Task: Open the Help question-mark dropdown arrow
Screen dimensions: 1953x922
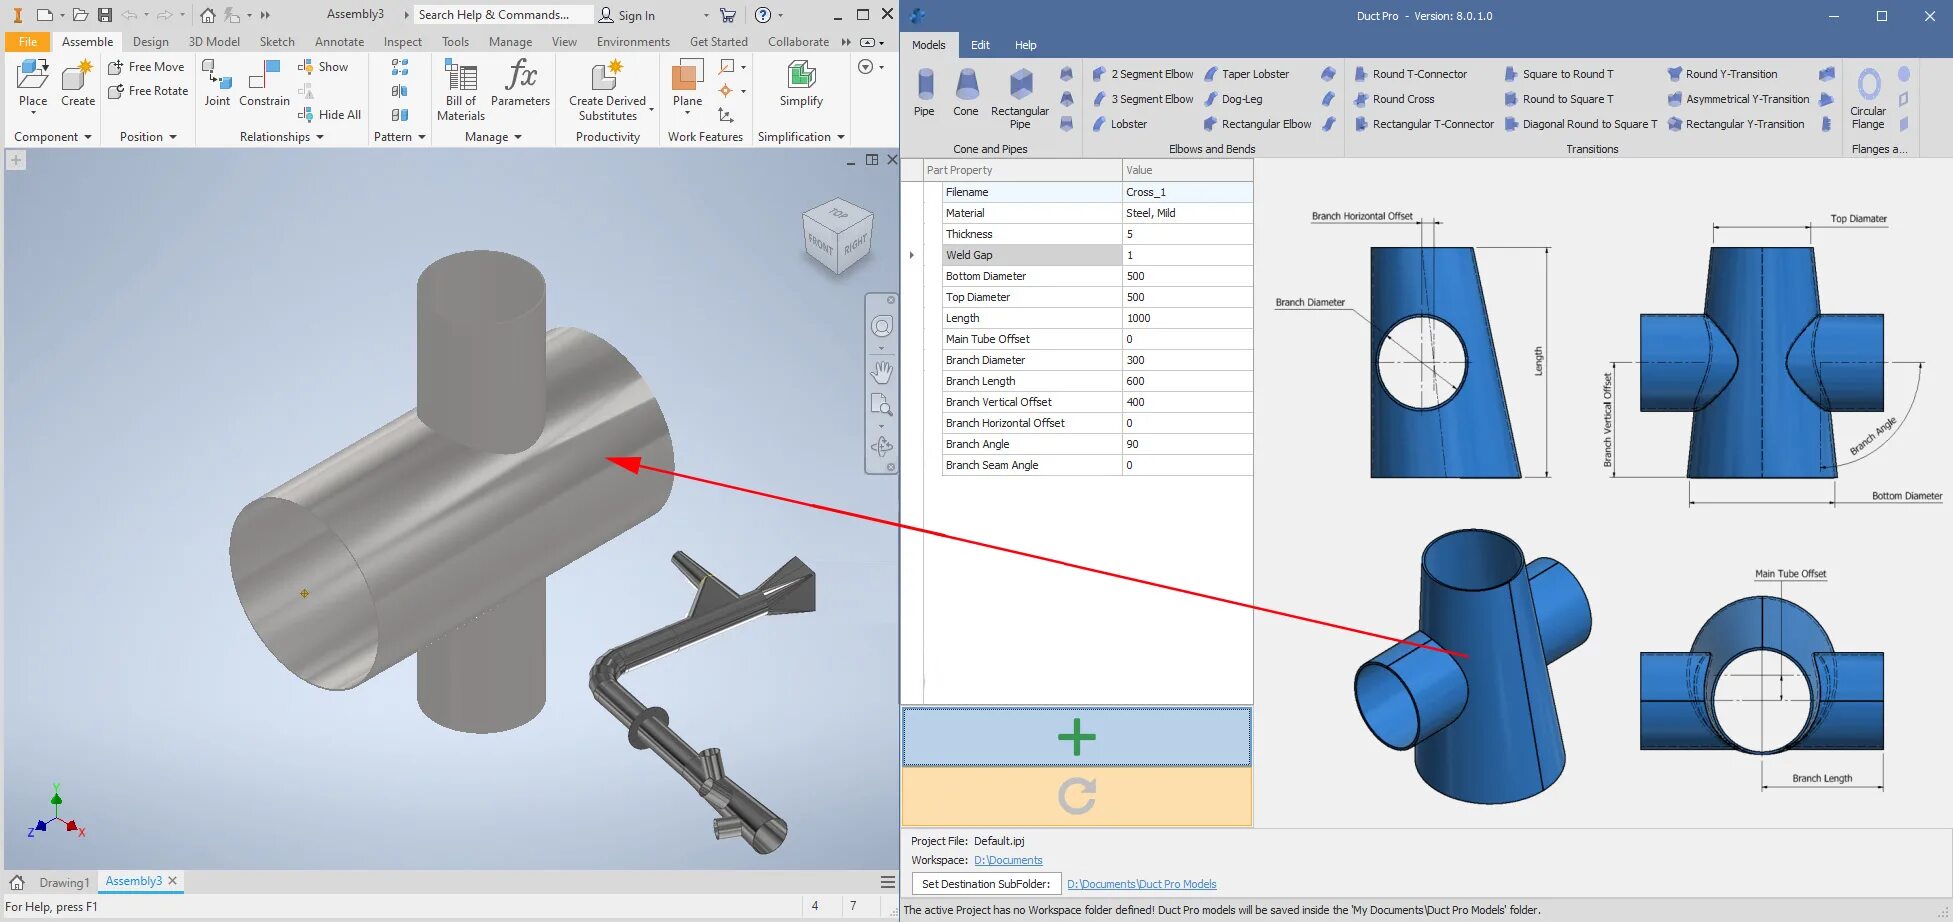Action: (780, 15)
